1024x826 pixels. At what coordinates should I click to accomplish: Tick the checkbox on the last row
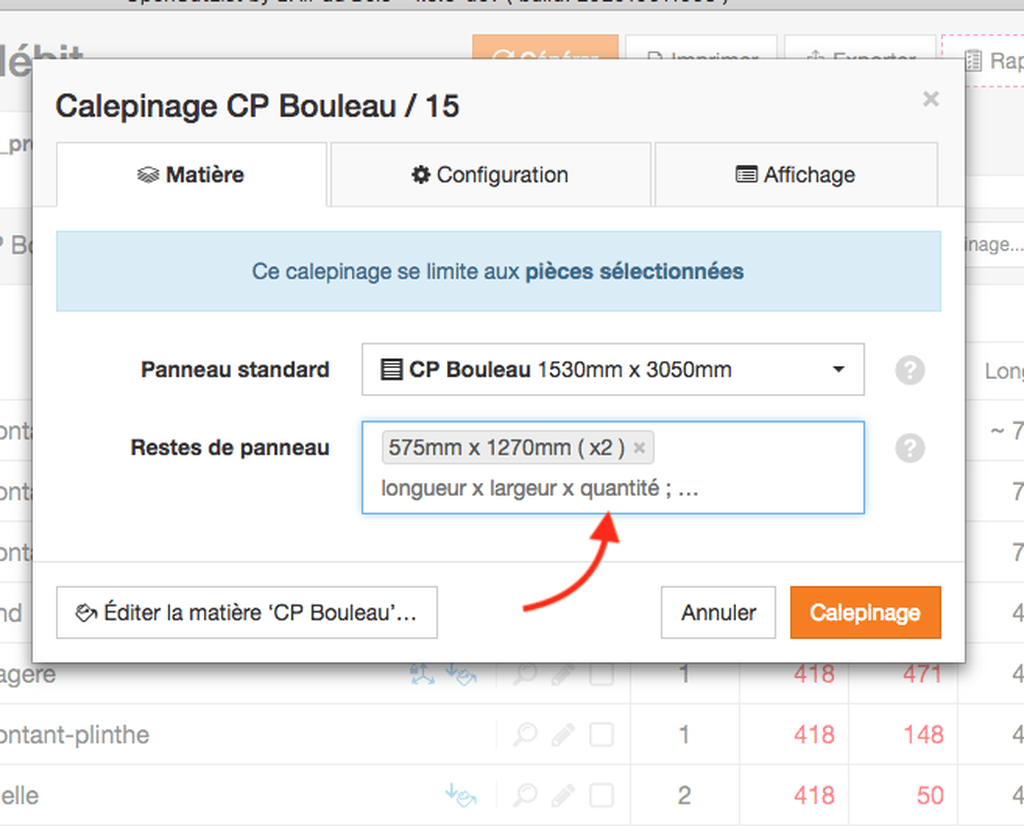point(601,795)
